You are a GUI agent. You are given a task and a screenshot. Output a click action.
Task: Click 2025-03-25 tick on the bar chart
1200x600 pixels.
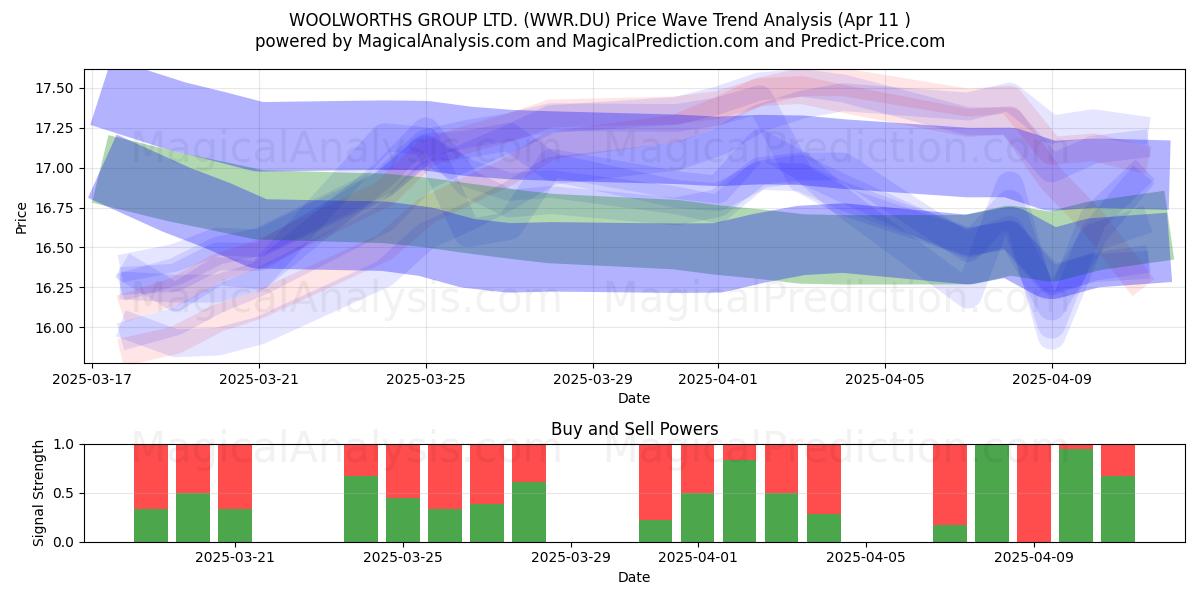coord(402,558)
